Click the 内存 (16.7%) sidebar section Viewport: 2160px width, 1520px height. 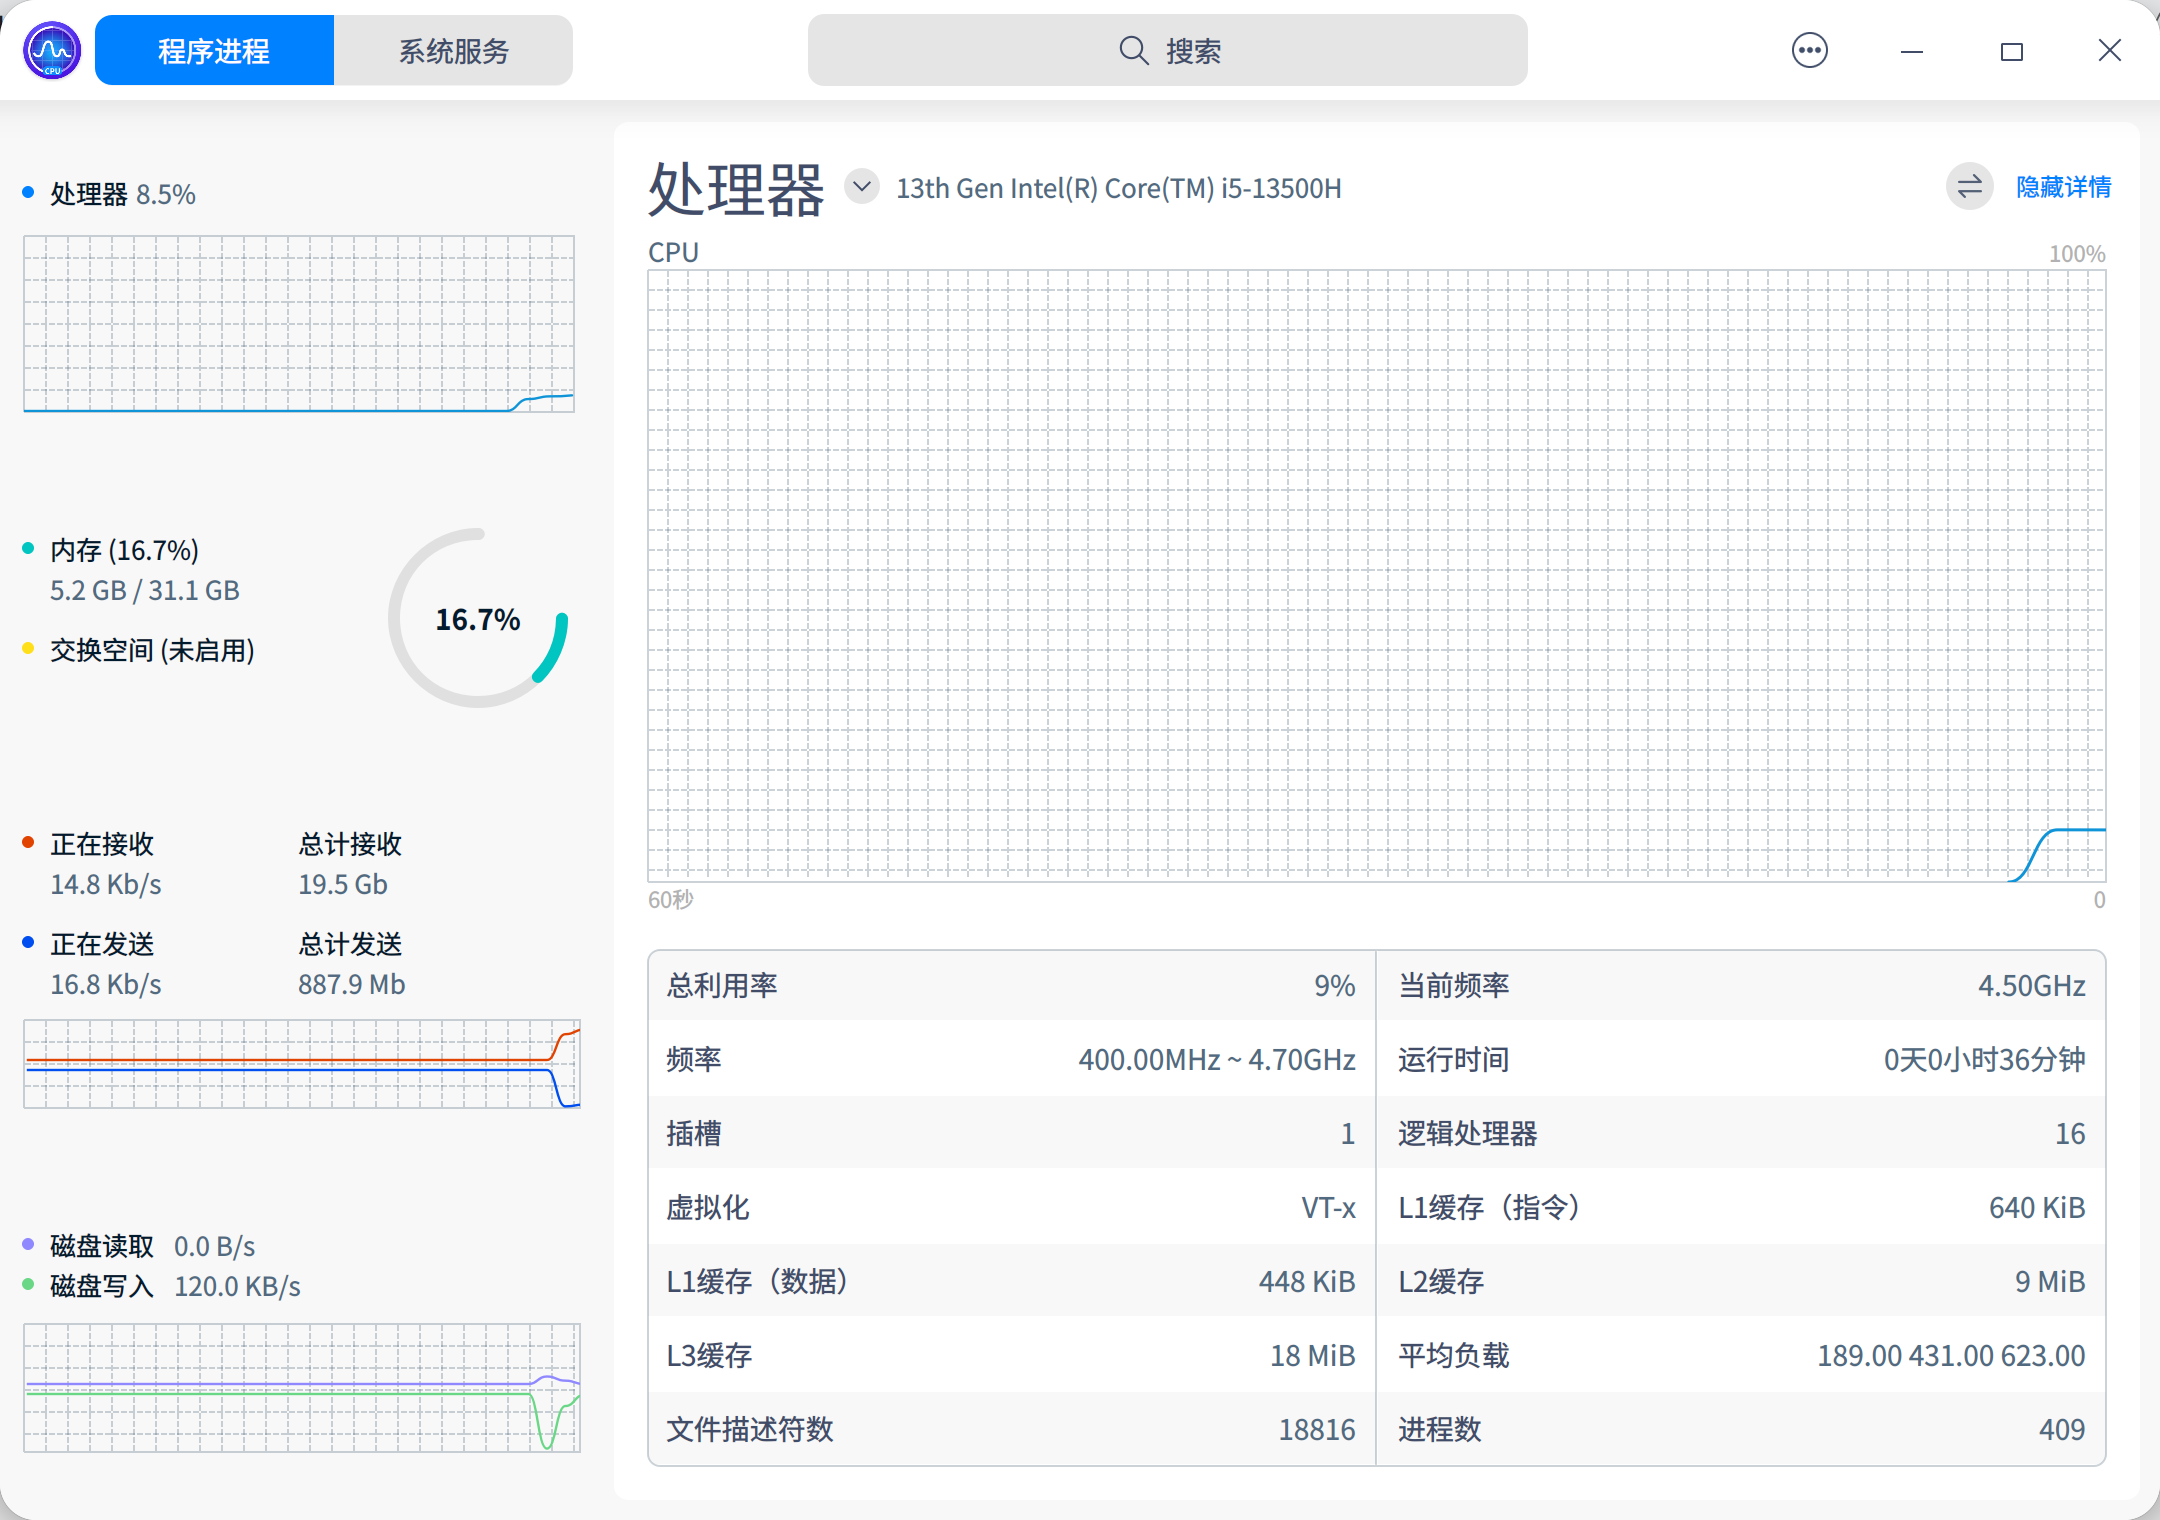(124, 549)
